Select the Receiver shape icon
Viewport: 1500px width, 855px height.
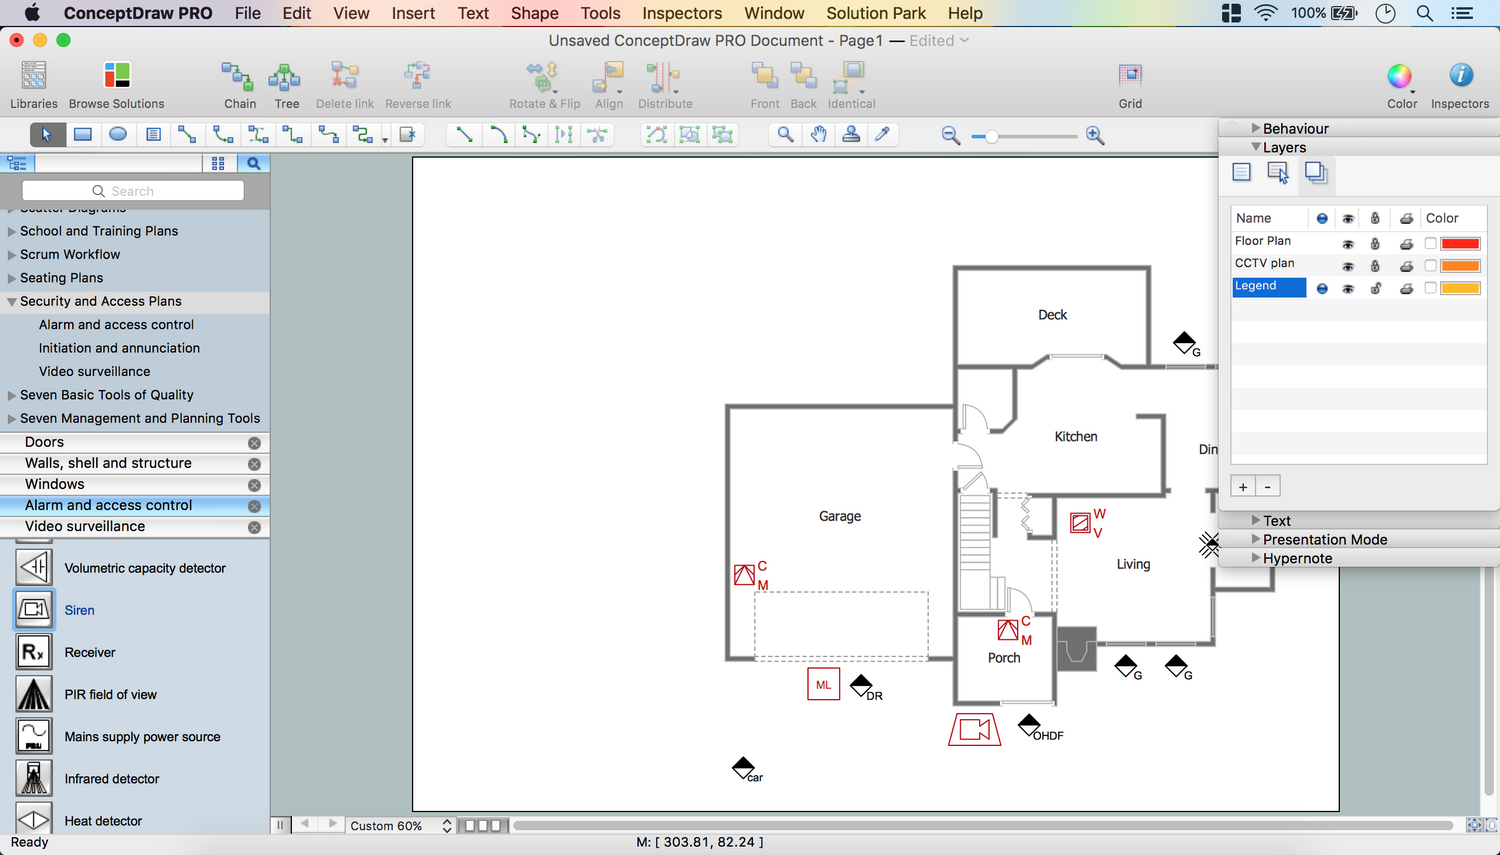pyautogui.click(x=34, y=652)
